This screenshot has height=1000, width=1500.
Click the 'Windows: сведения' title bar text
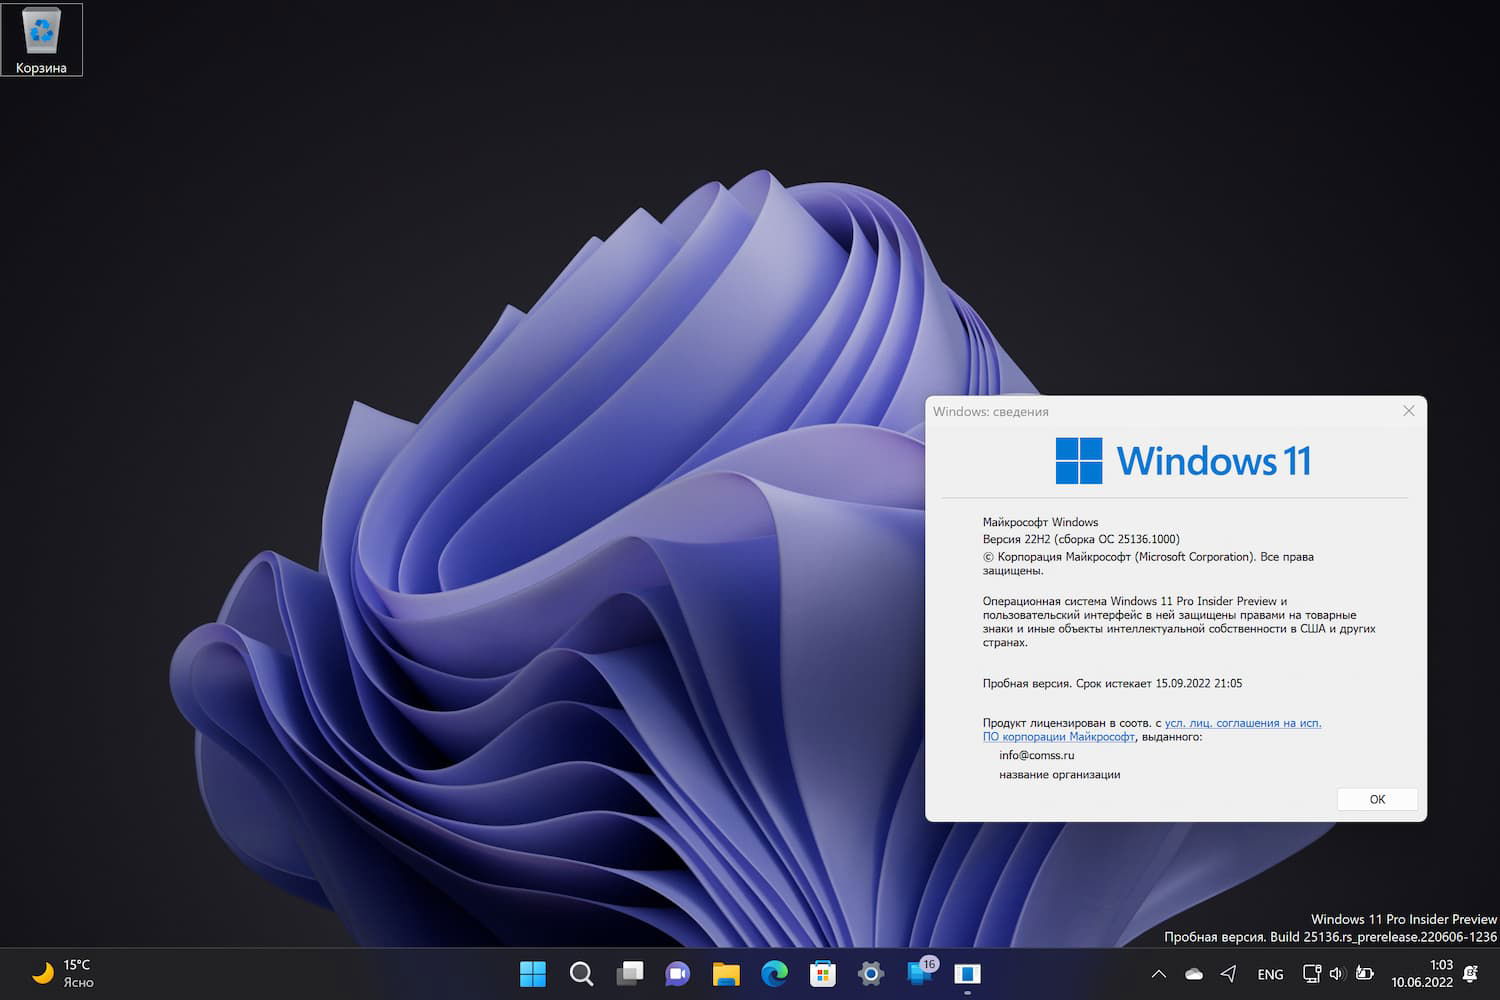[x=991, y=411]
